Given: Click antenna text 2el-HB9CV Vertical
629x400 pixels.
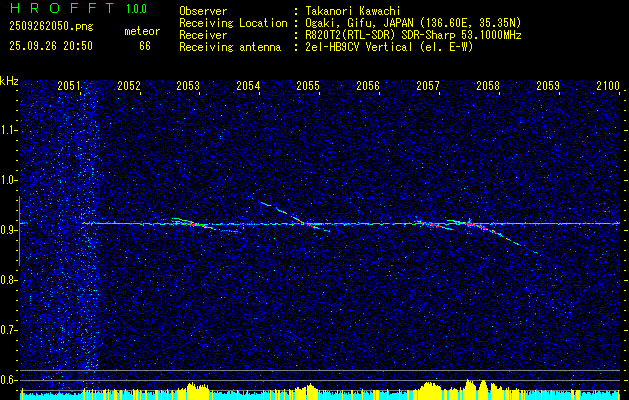Looking at the screenshot, I should click(359, 47).
